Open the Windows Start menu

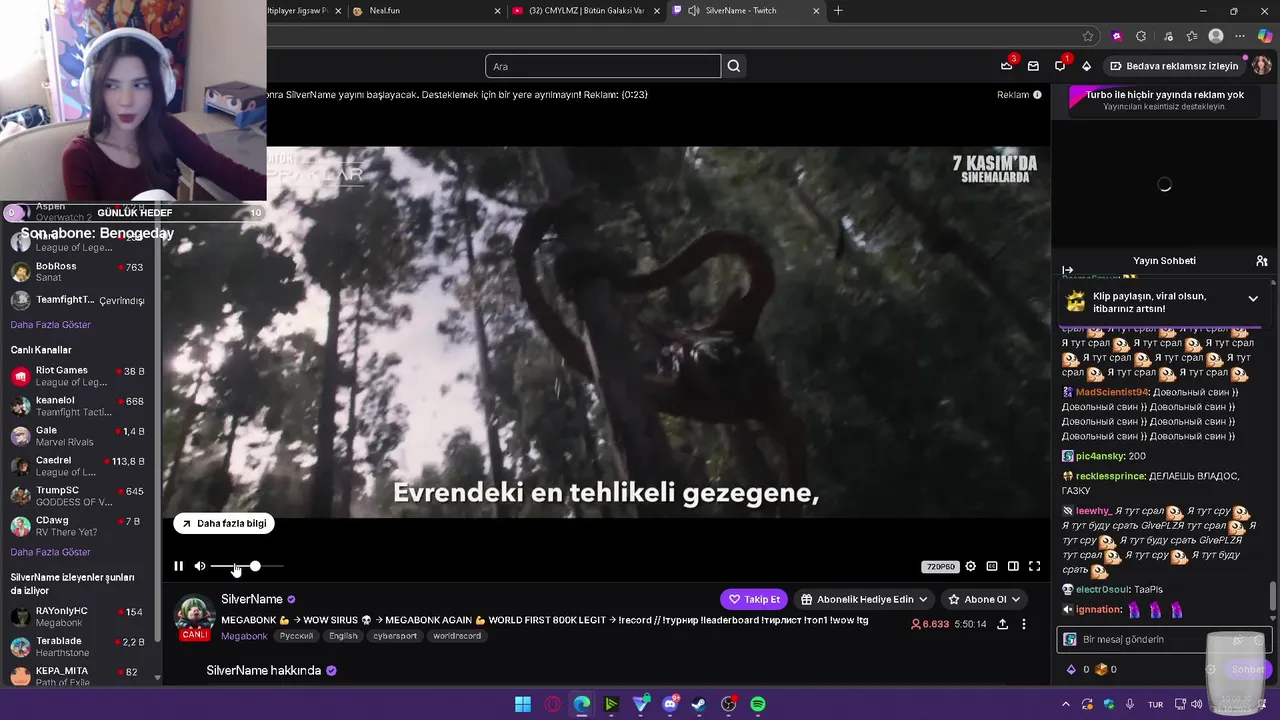[x=523, y=704]
